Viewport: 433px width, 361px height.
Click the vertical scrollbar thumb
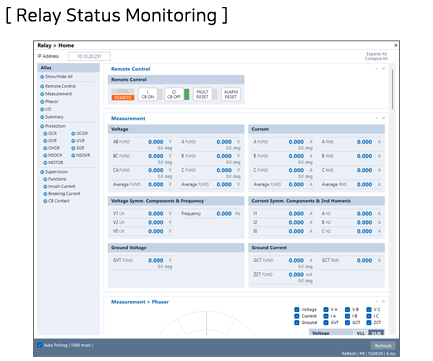click(393, 89)
